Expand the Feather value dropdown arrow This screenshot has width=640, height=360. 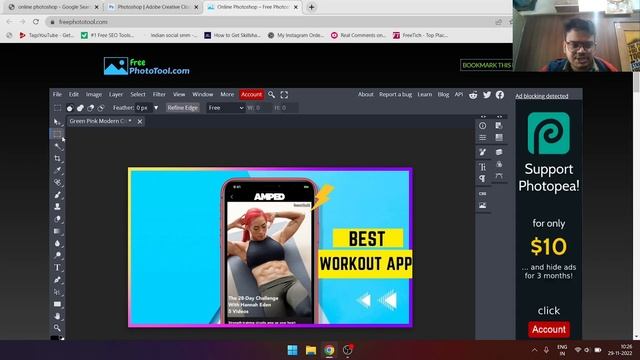[x=156, y=108]
